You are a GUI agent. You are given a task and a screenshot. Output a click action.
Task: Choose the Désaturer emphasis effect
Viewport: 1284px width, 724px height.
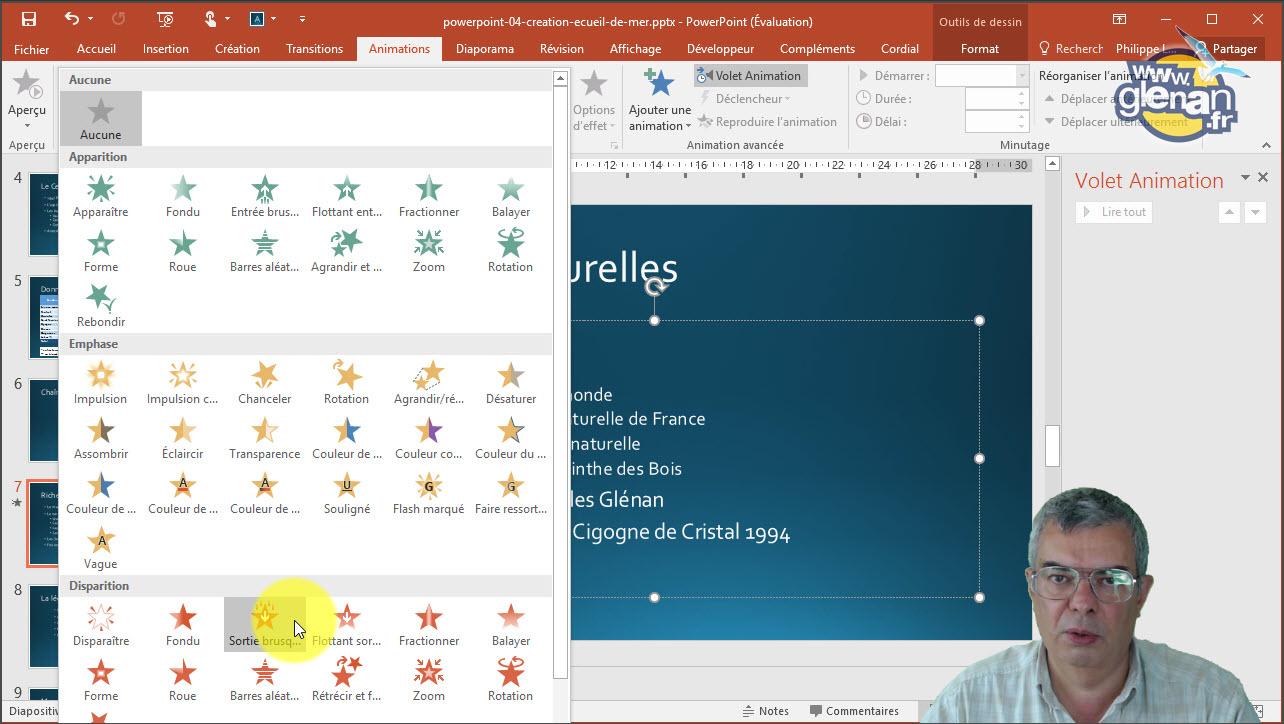tap(511, 383)
